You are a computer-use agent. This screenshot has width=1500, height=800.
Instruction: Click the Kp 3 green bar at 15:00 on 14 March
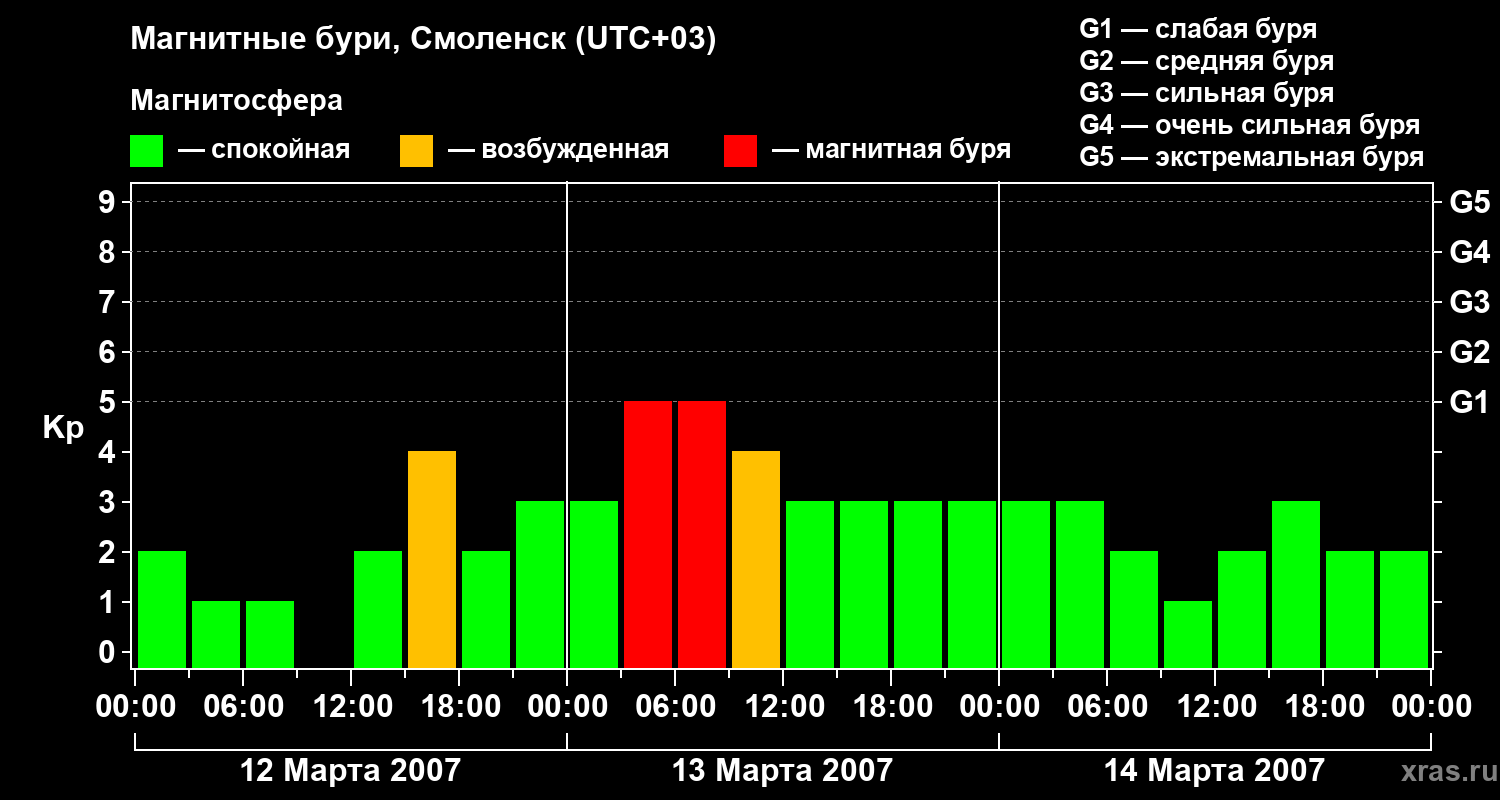click(x=1296, y=584)
